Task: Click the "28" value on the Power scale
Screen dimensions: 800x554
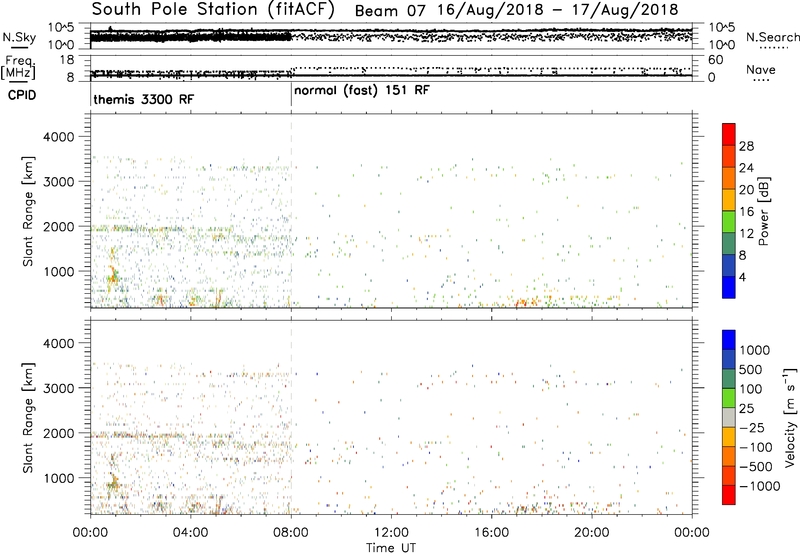Action: (x=746, y=146)
